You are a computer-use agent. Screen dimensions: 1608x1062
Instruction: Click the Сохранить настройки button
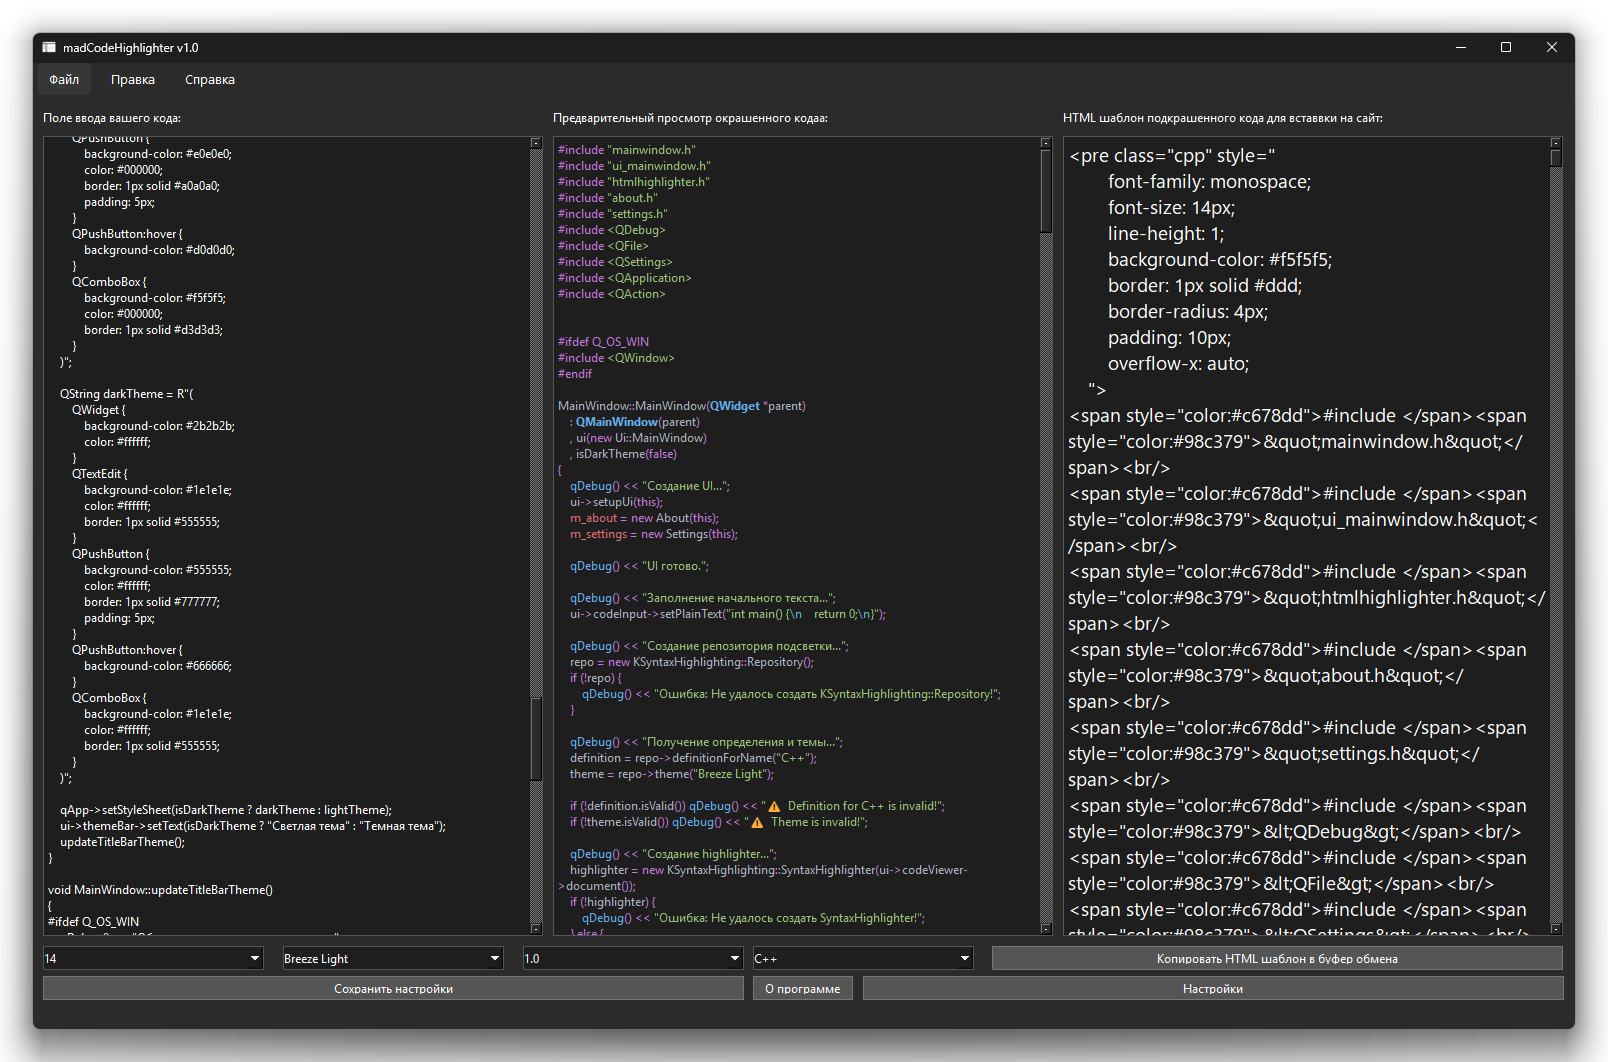pos(393,988)
